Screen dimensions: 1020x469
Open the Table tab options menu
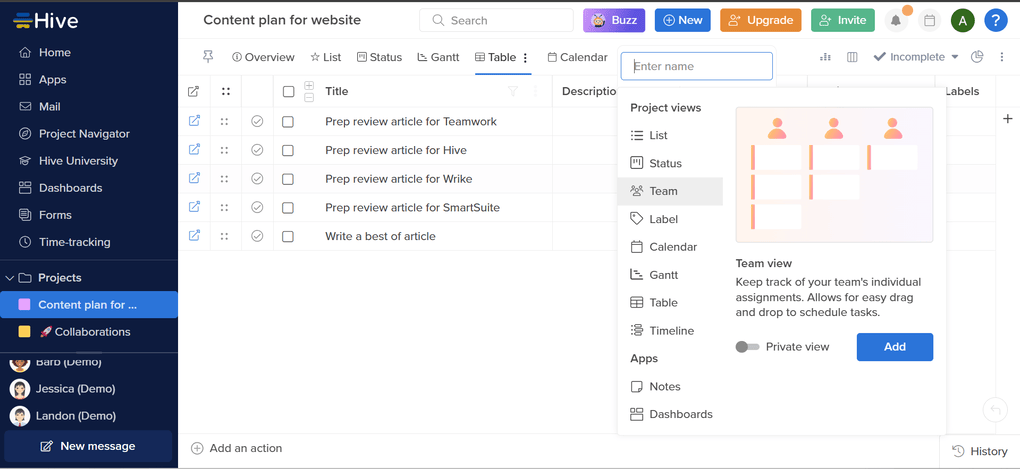click(x=526, y=58)
